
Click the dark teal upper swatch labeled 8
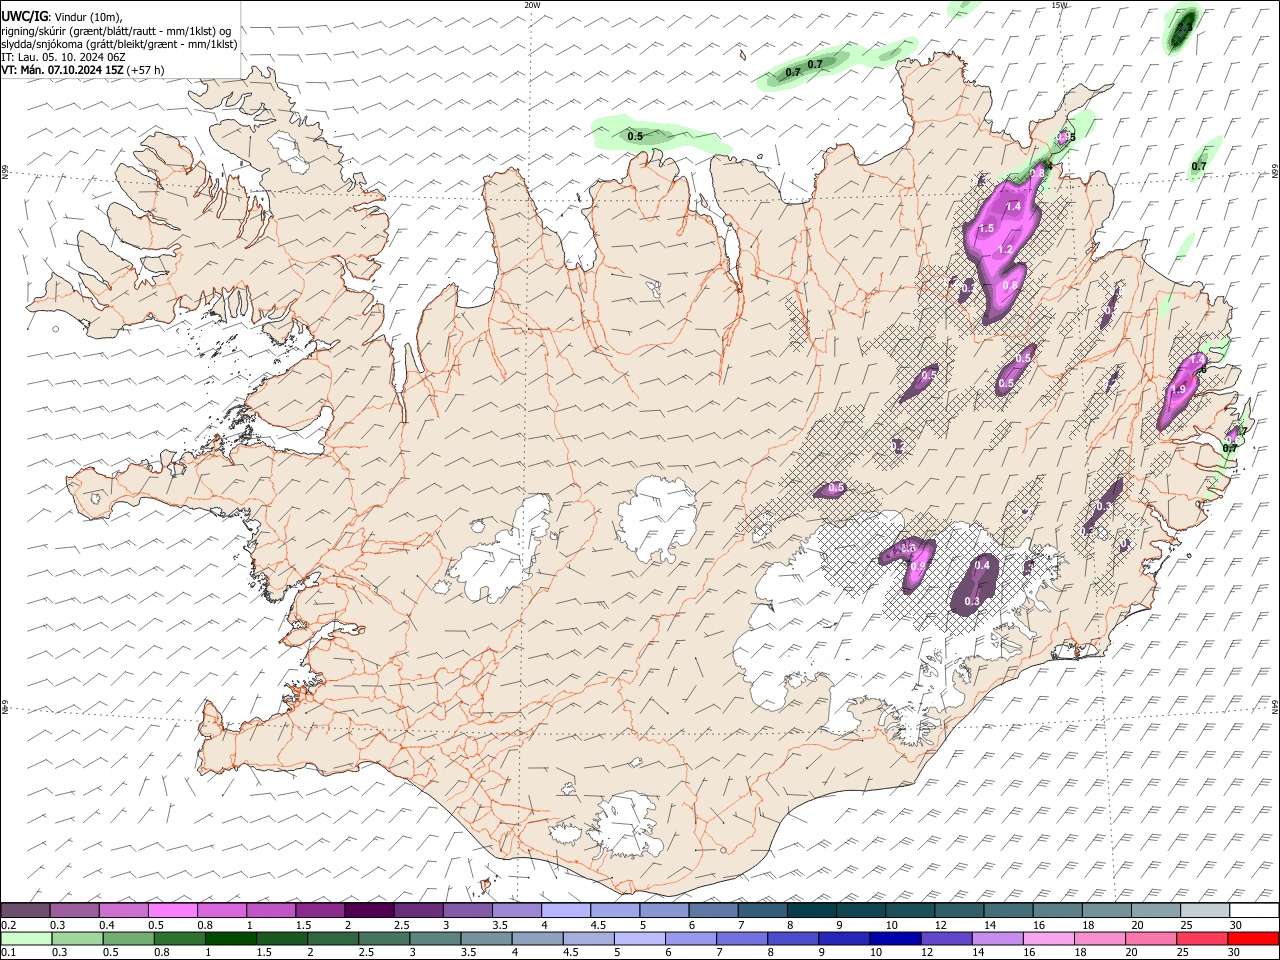pyautogui.click(x=811, y=911)
